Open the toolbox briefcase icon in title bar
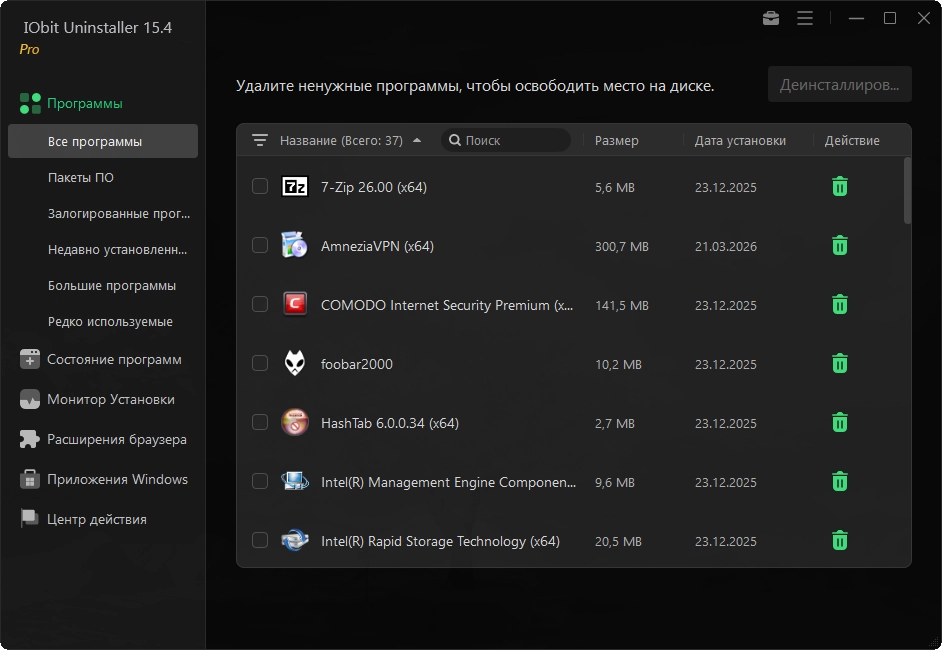This screenshot has height=650, width=942. [771, 18]
